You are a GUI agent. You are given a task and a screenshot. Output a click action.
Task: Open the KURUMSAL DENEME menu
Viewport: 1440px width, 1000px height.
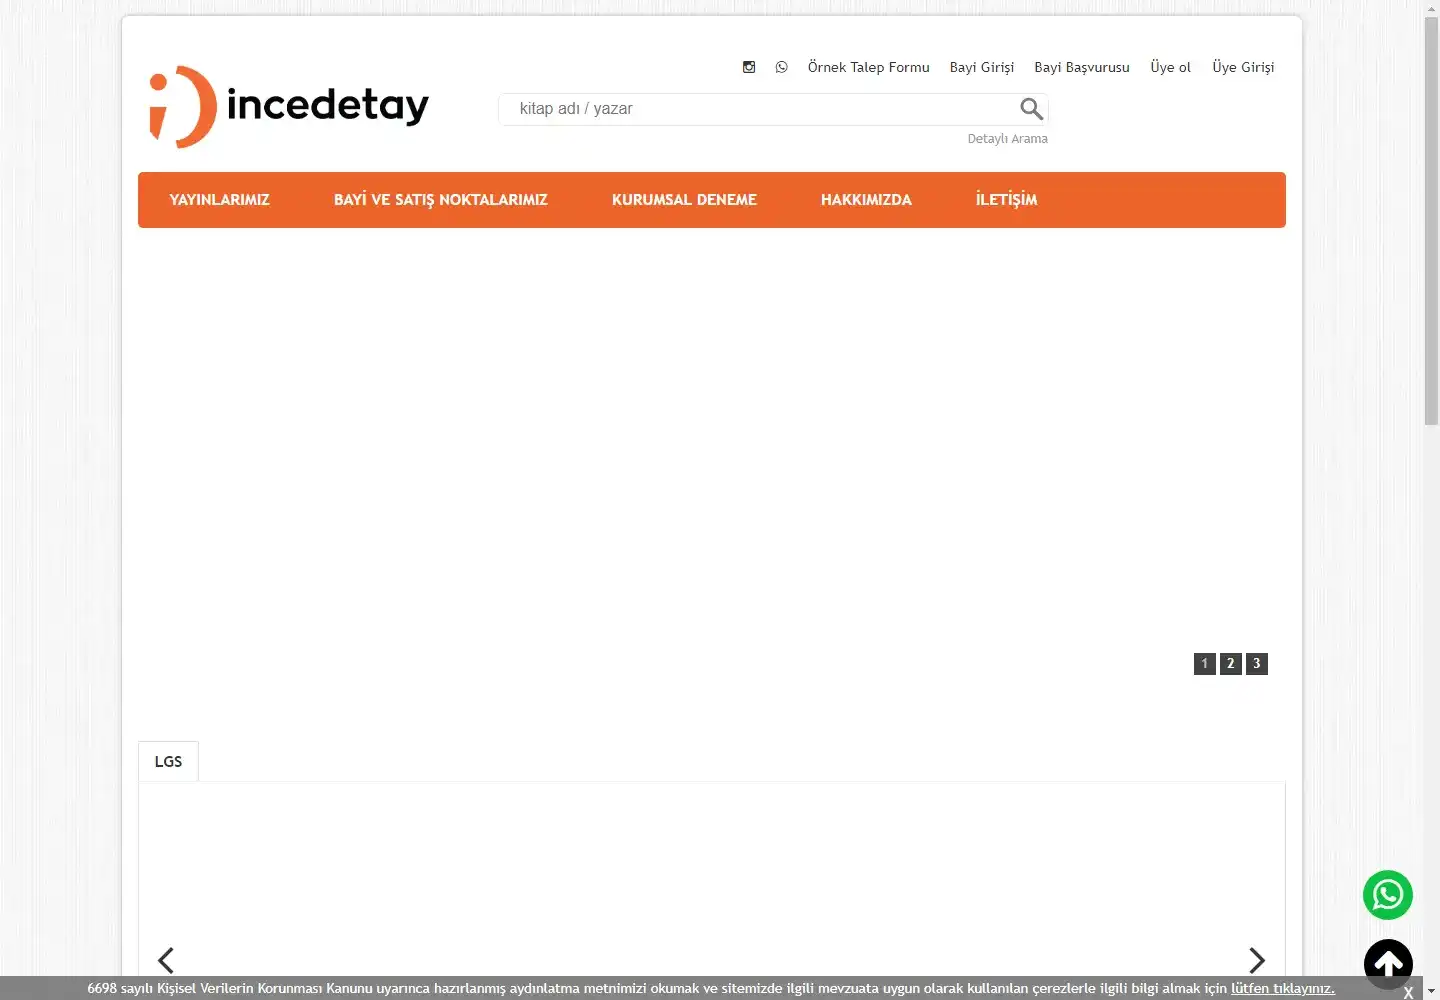click(685, 200)
